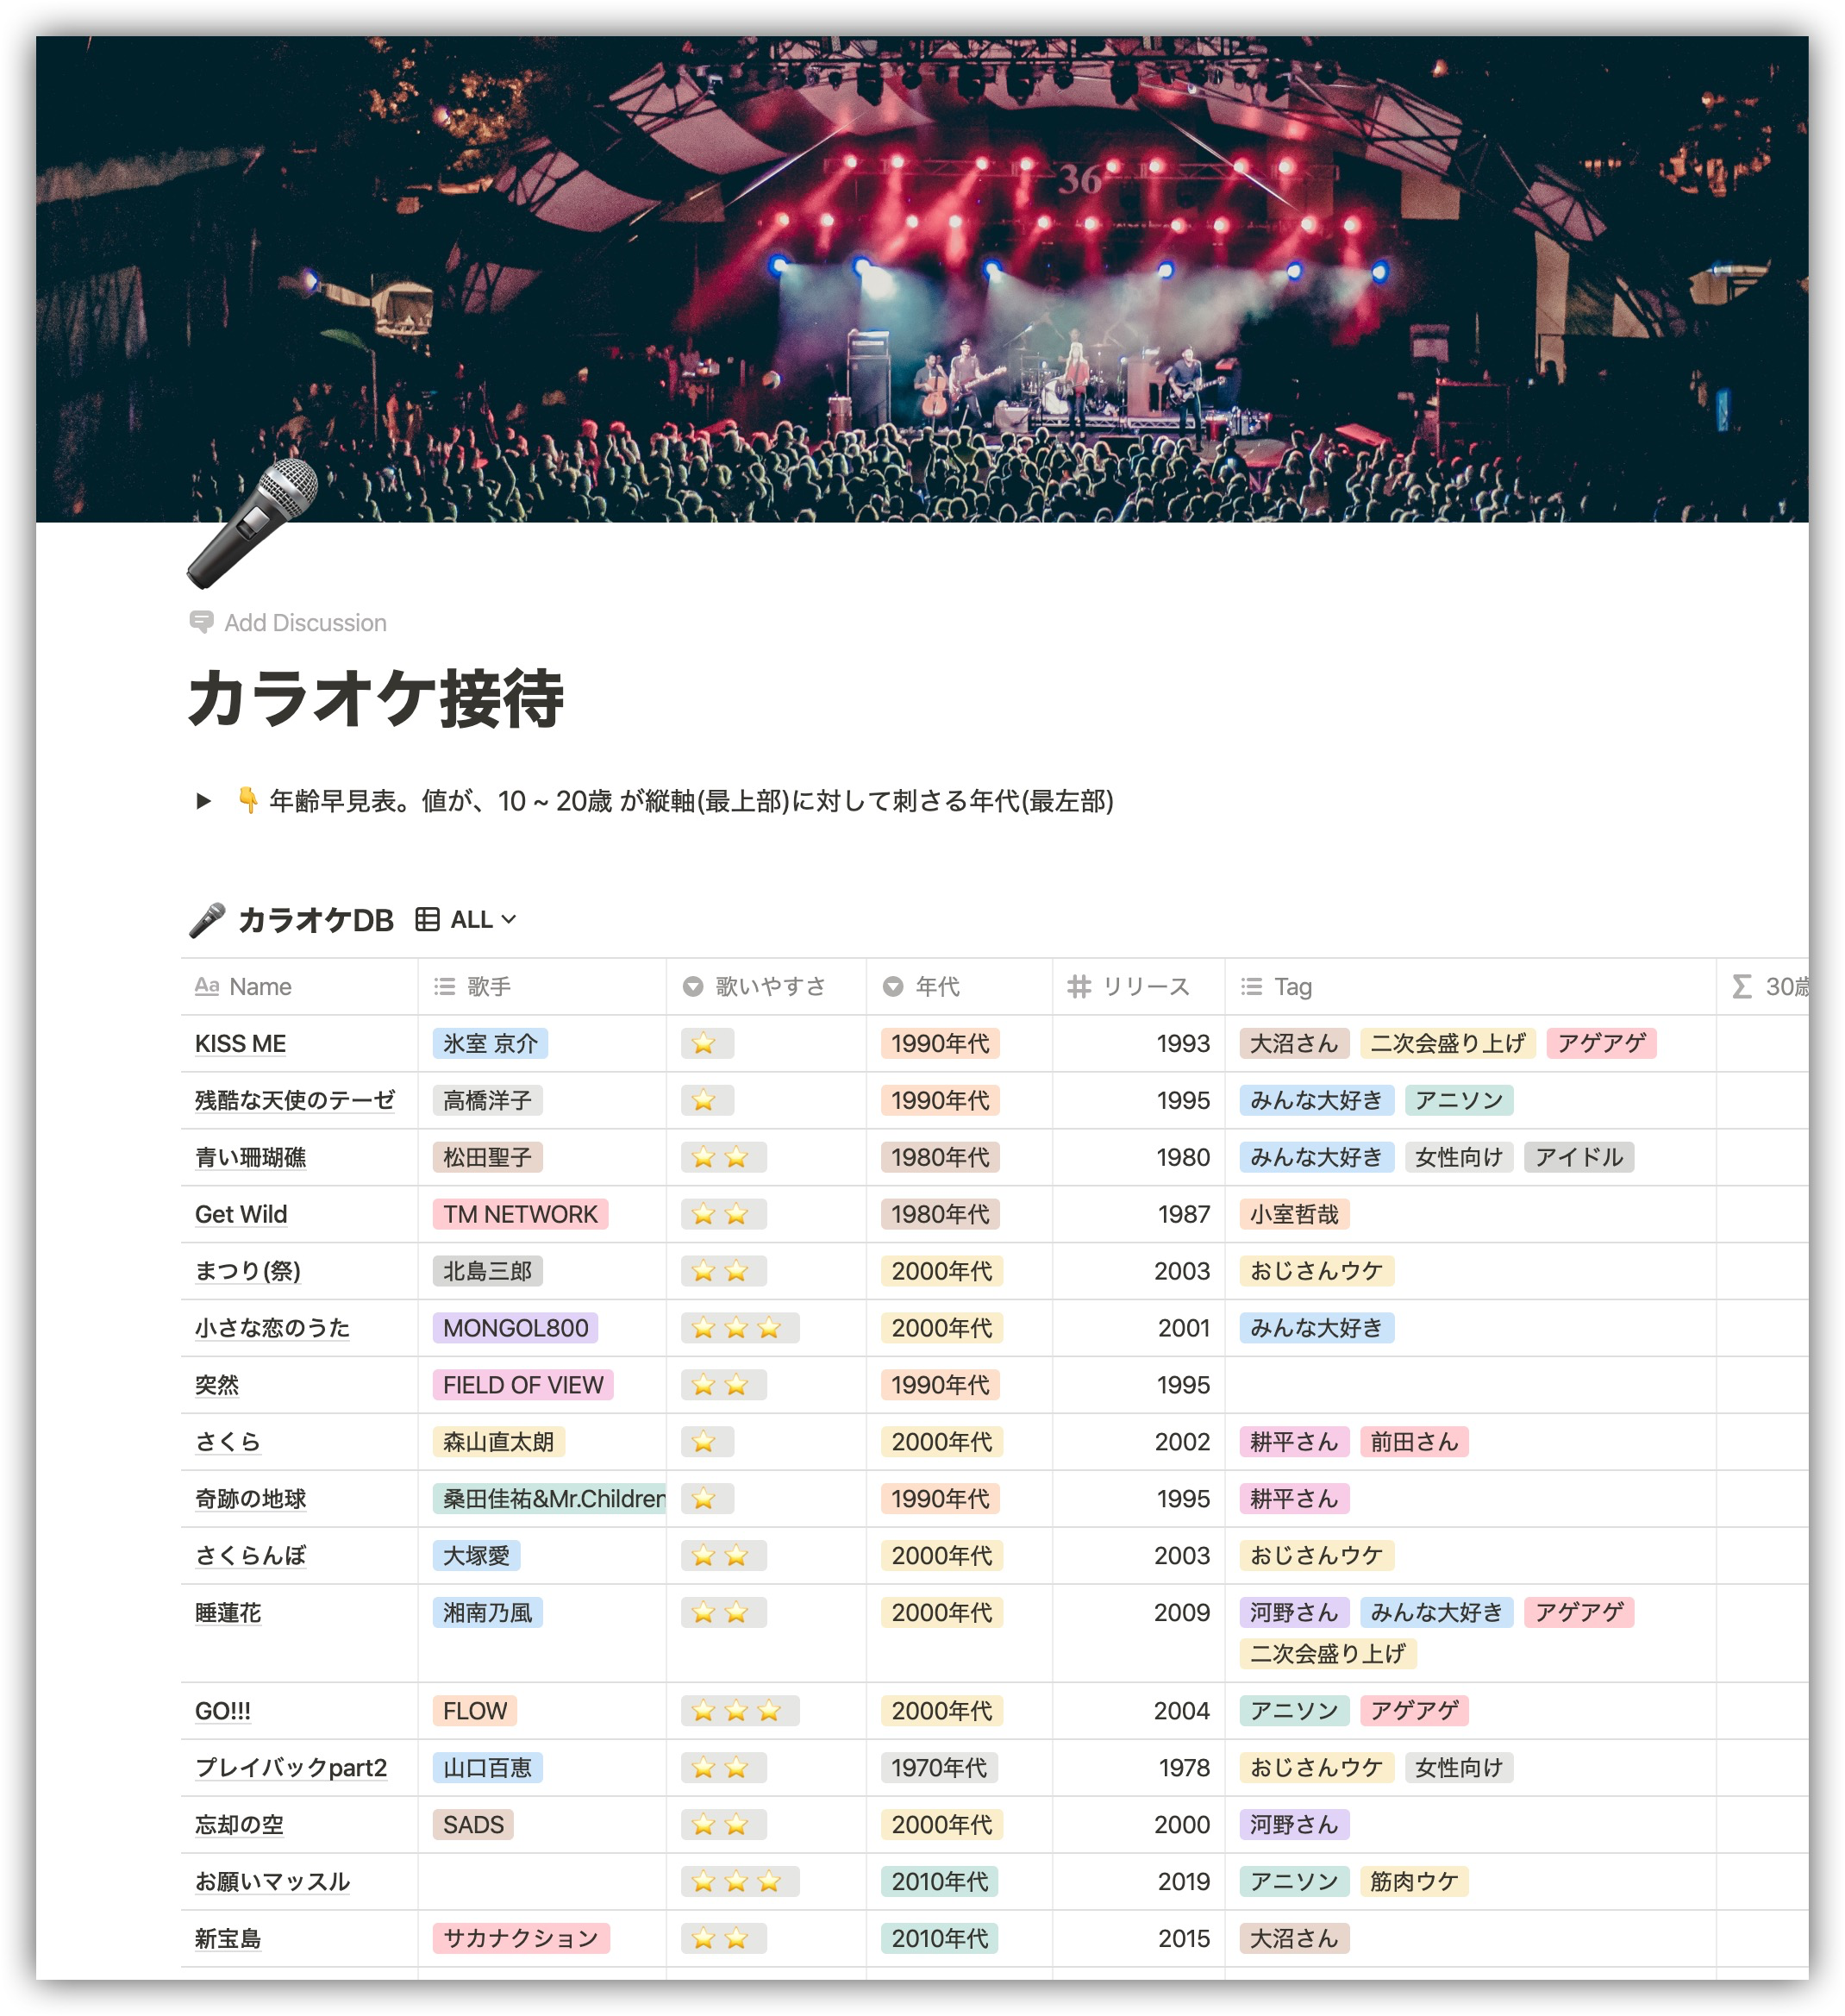
Task: Click the empty Tag cell for 突然
Action: 1470,1385
